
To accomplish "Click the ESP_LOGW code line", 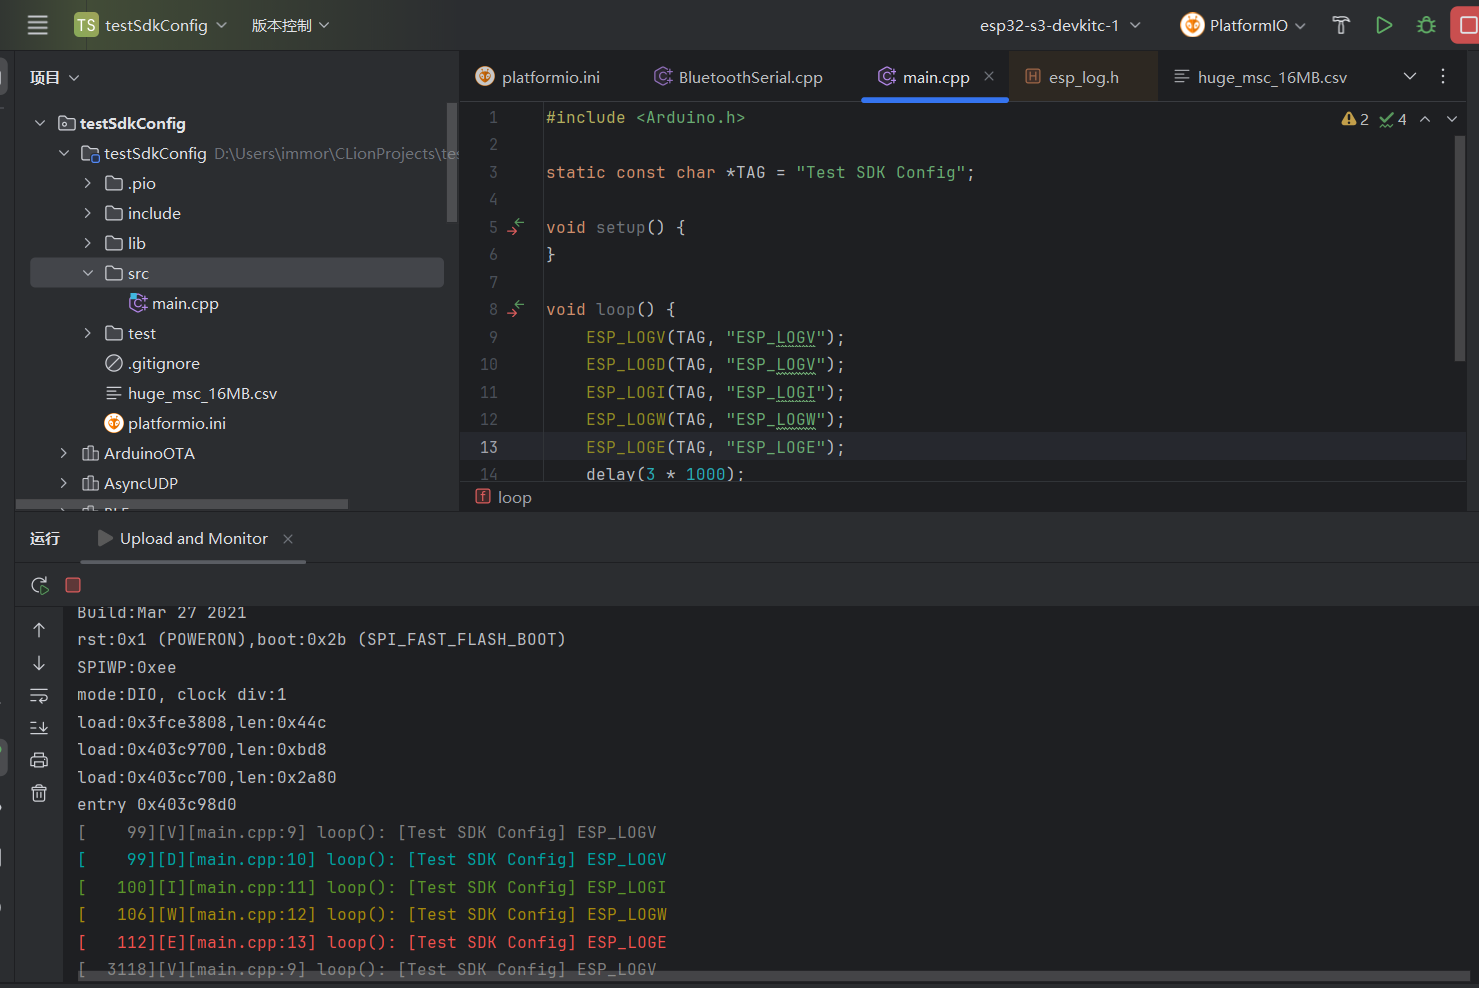I will coord(715,419).
